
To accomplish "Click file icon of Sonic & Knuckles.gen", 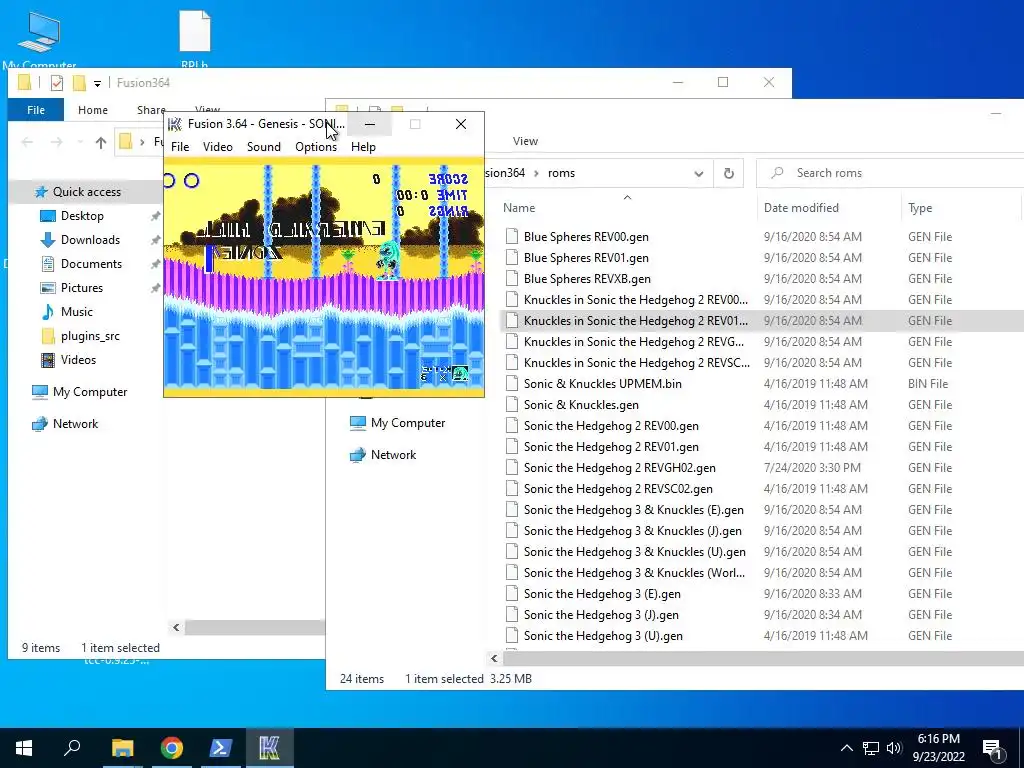I will (512, 405).
